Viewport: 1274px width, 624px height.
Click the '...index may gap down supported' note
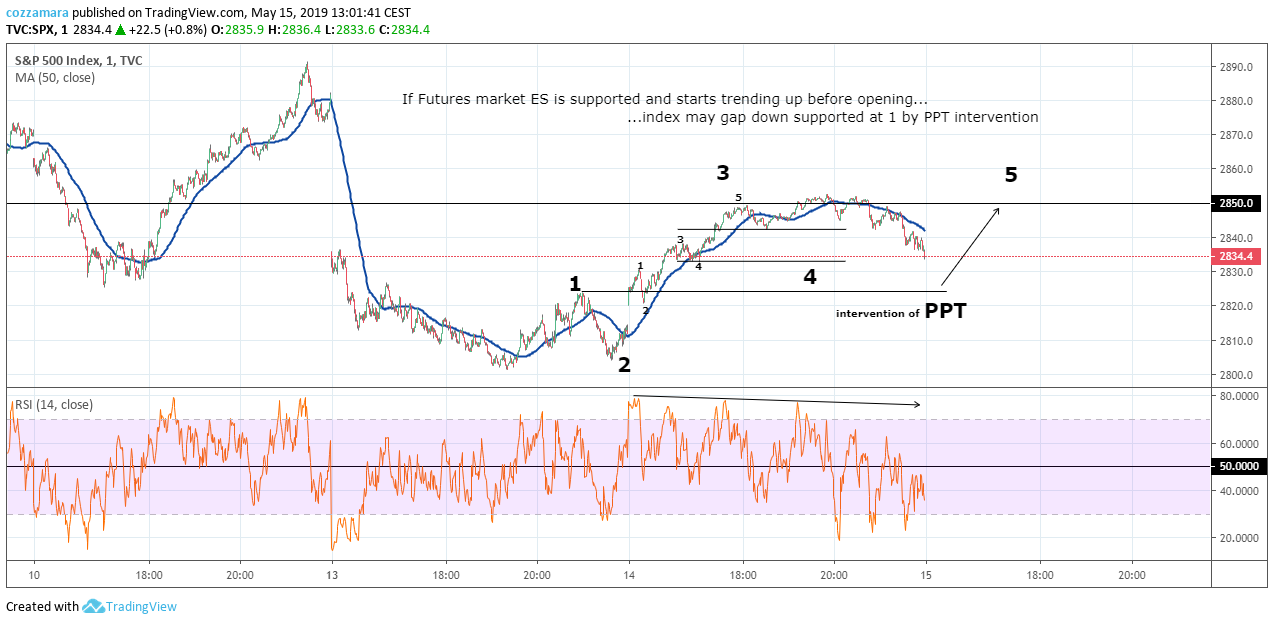[832, 117]
